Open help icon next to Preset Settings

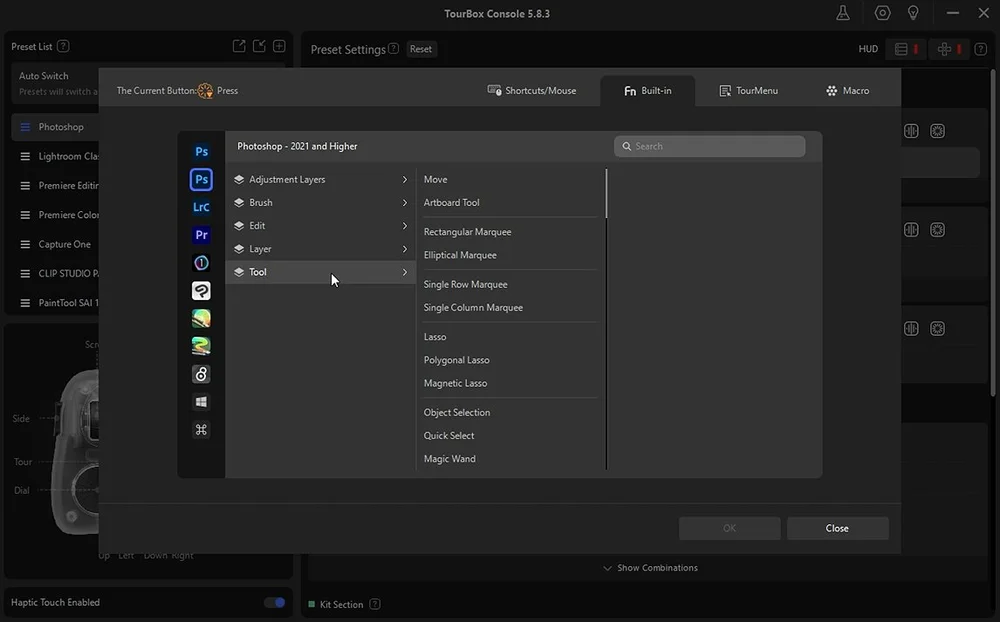393,48
